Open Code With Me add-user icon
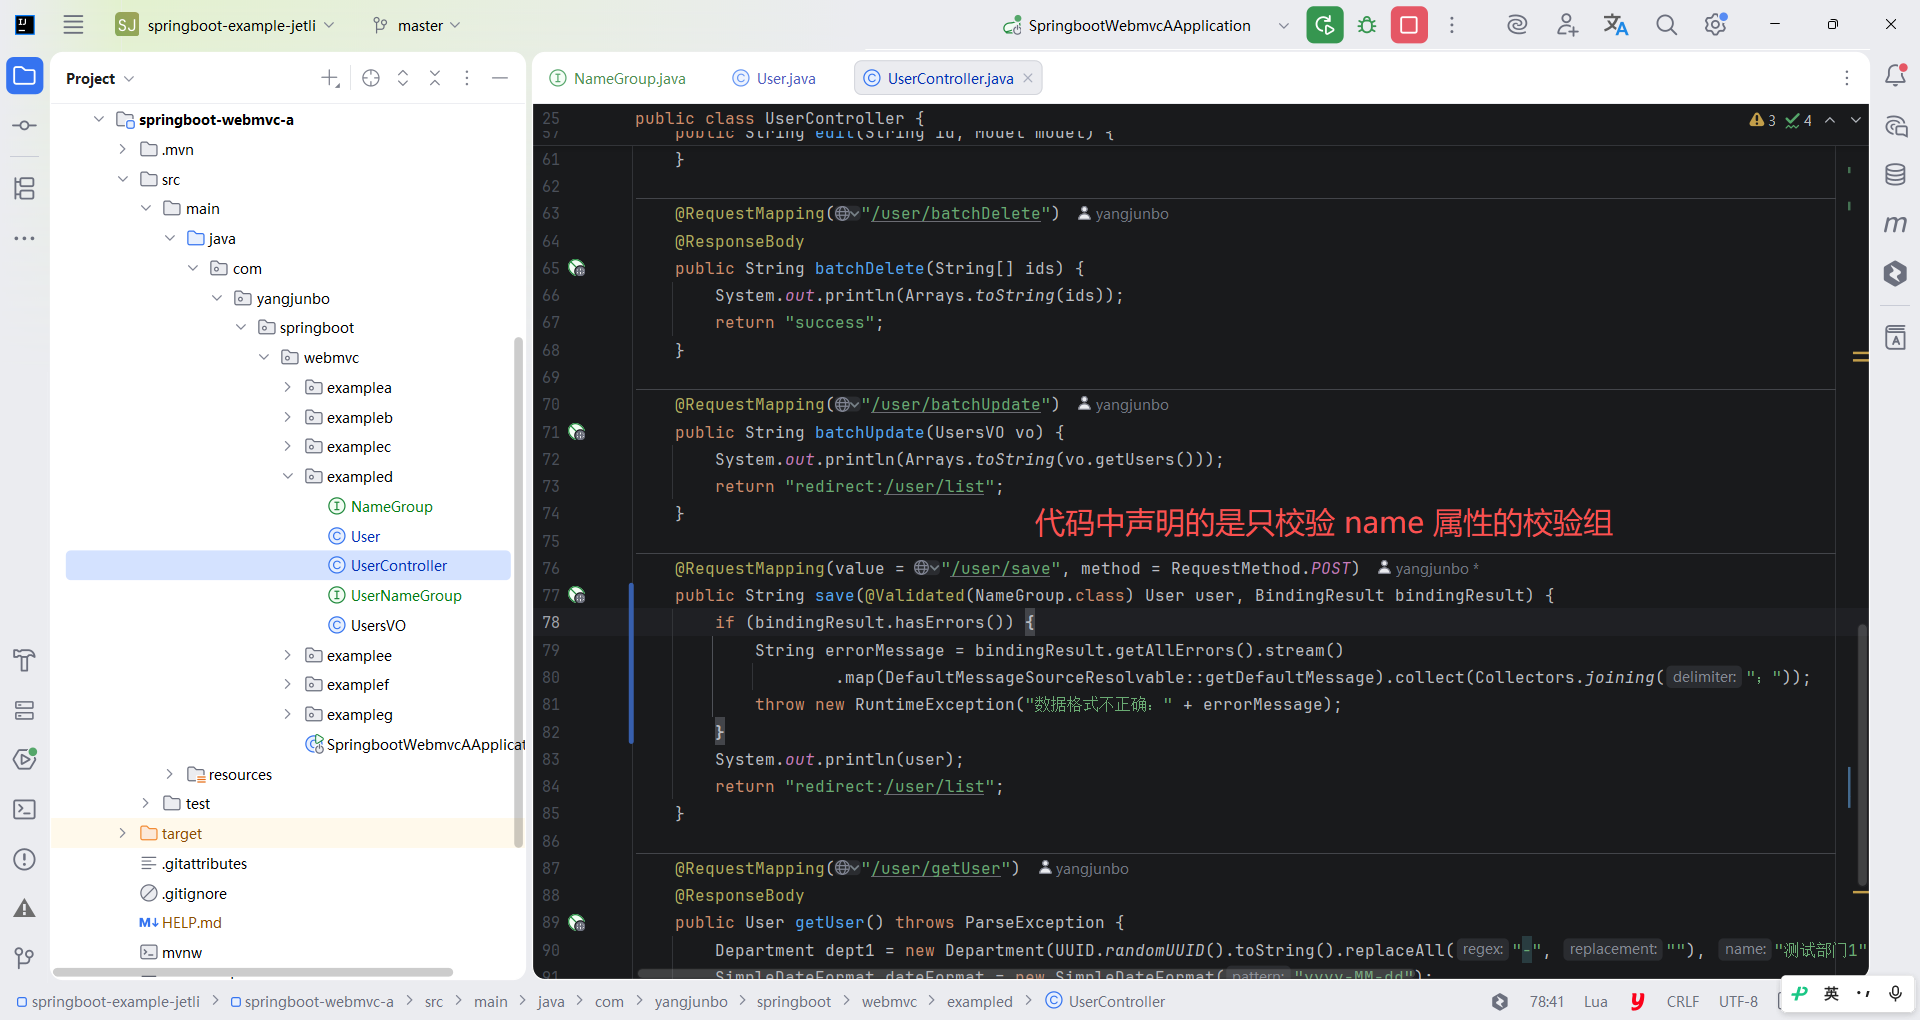Viewport: 1920px width, 1020px height. 1567,25
